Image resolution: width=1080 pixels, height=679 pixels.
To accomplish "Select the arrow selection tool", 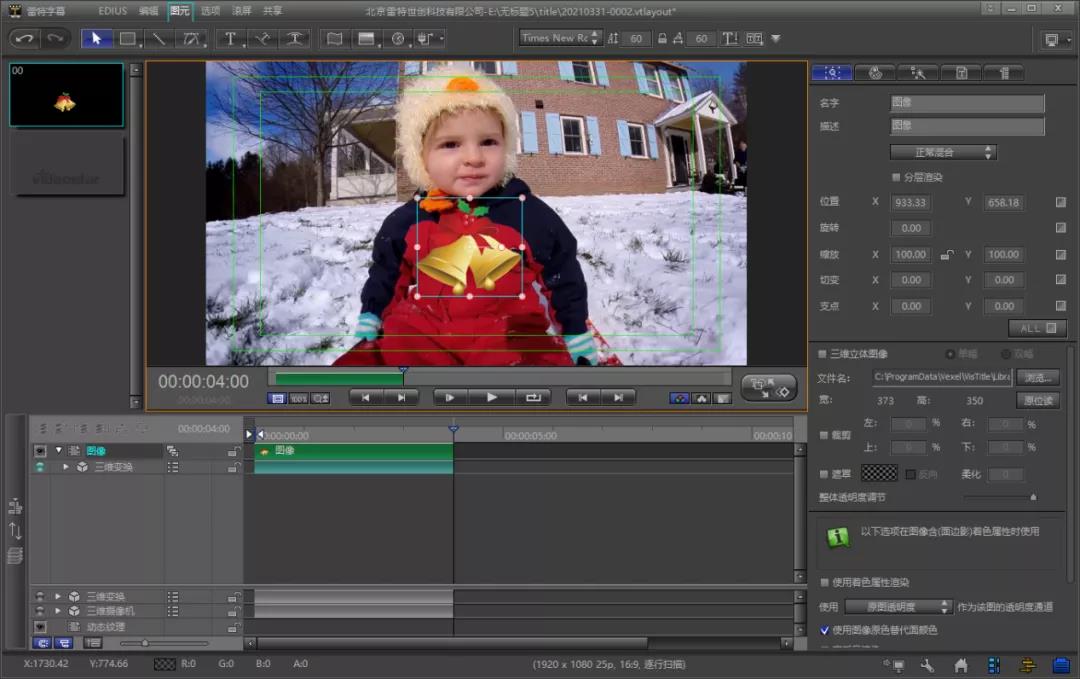I will [x=96, y=39].
